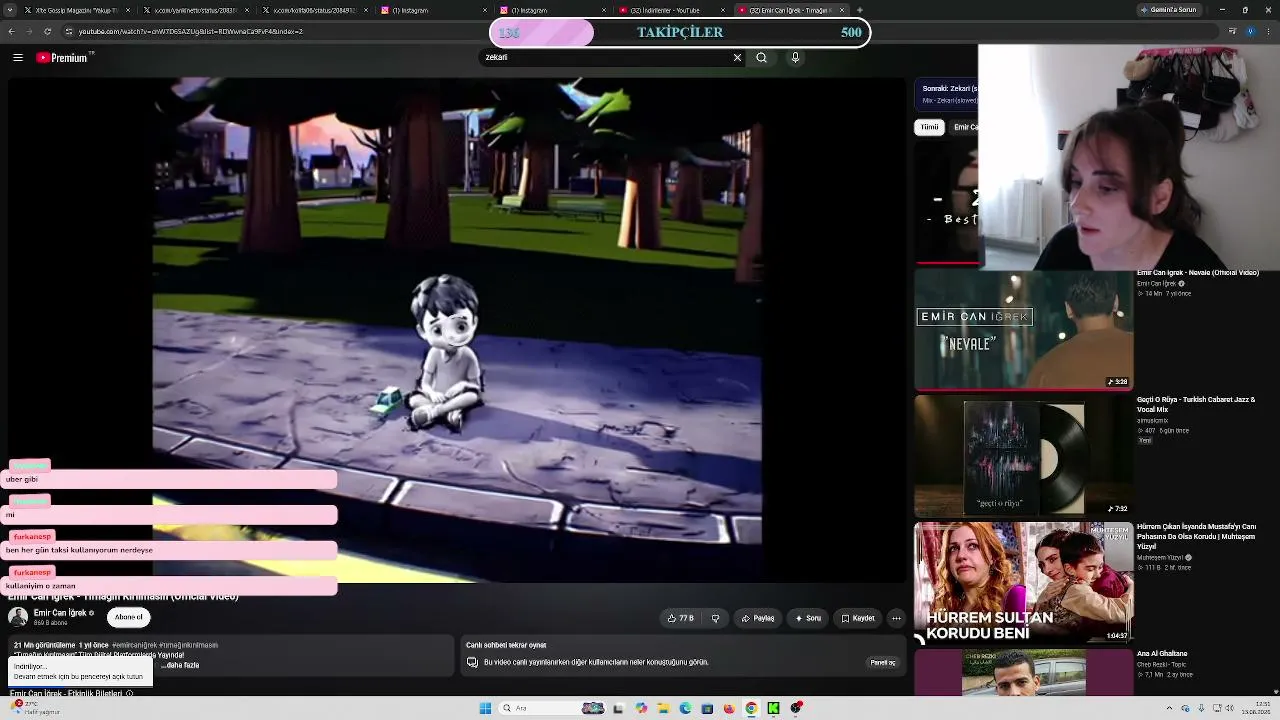This screenshot has height=720, width=1280.
Task: Open Microsoft Edge from taskbar
Action: (x=685, y=708)
